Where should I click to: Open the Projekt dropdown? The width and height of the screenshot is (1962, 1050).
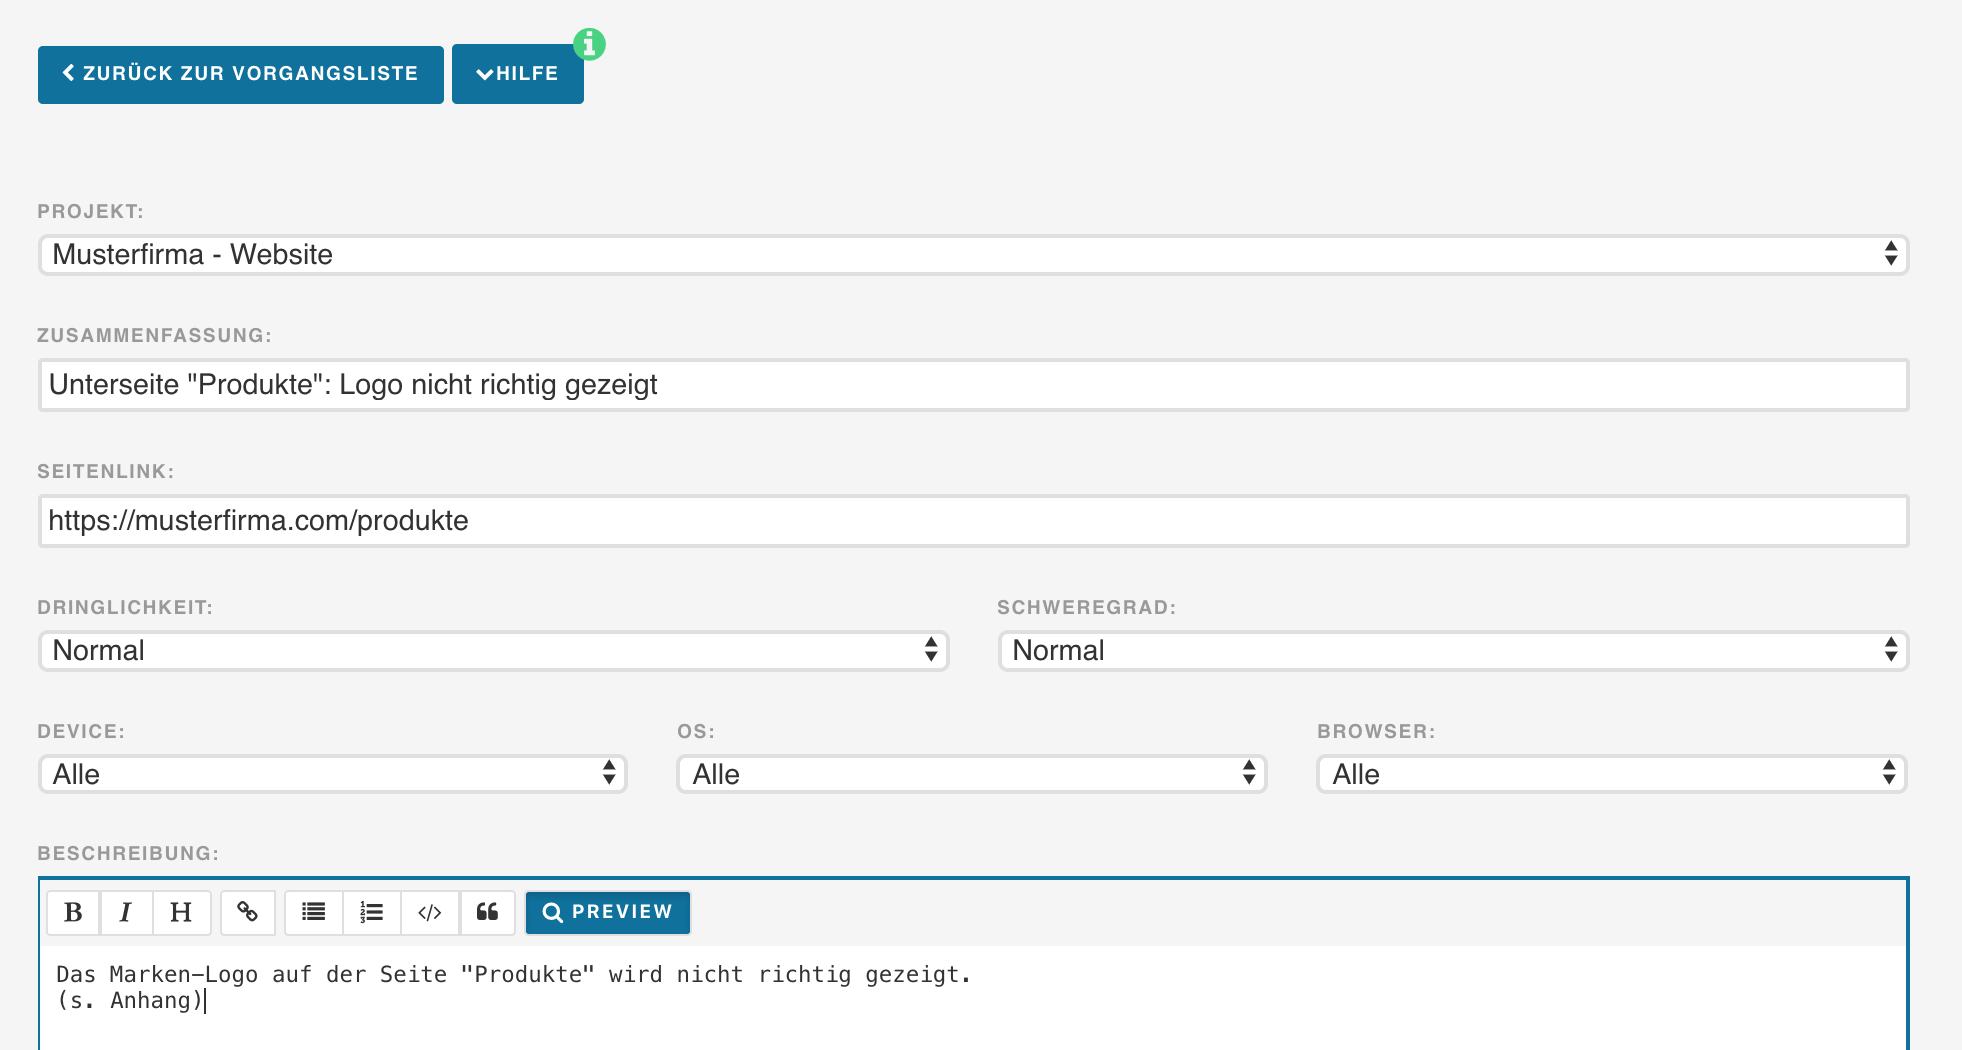pos(973,254)
